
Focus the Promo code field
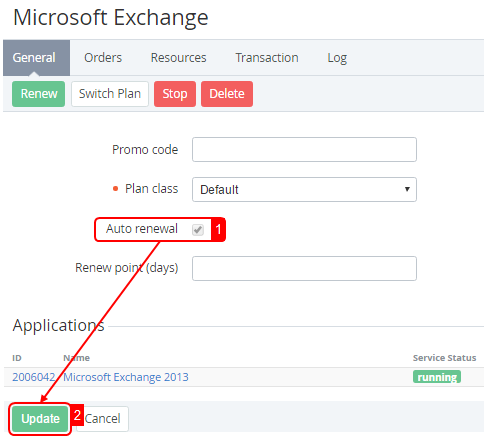click(304, 149)
